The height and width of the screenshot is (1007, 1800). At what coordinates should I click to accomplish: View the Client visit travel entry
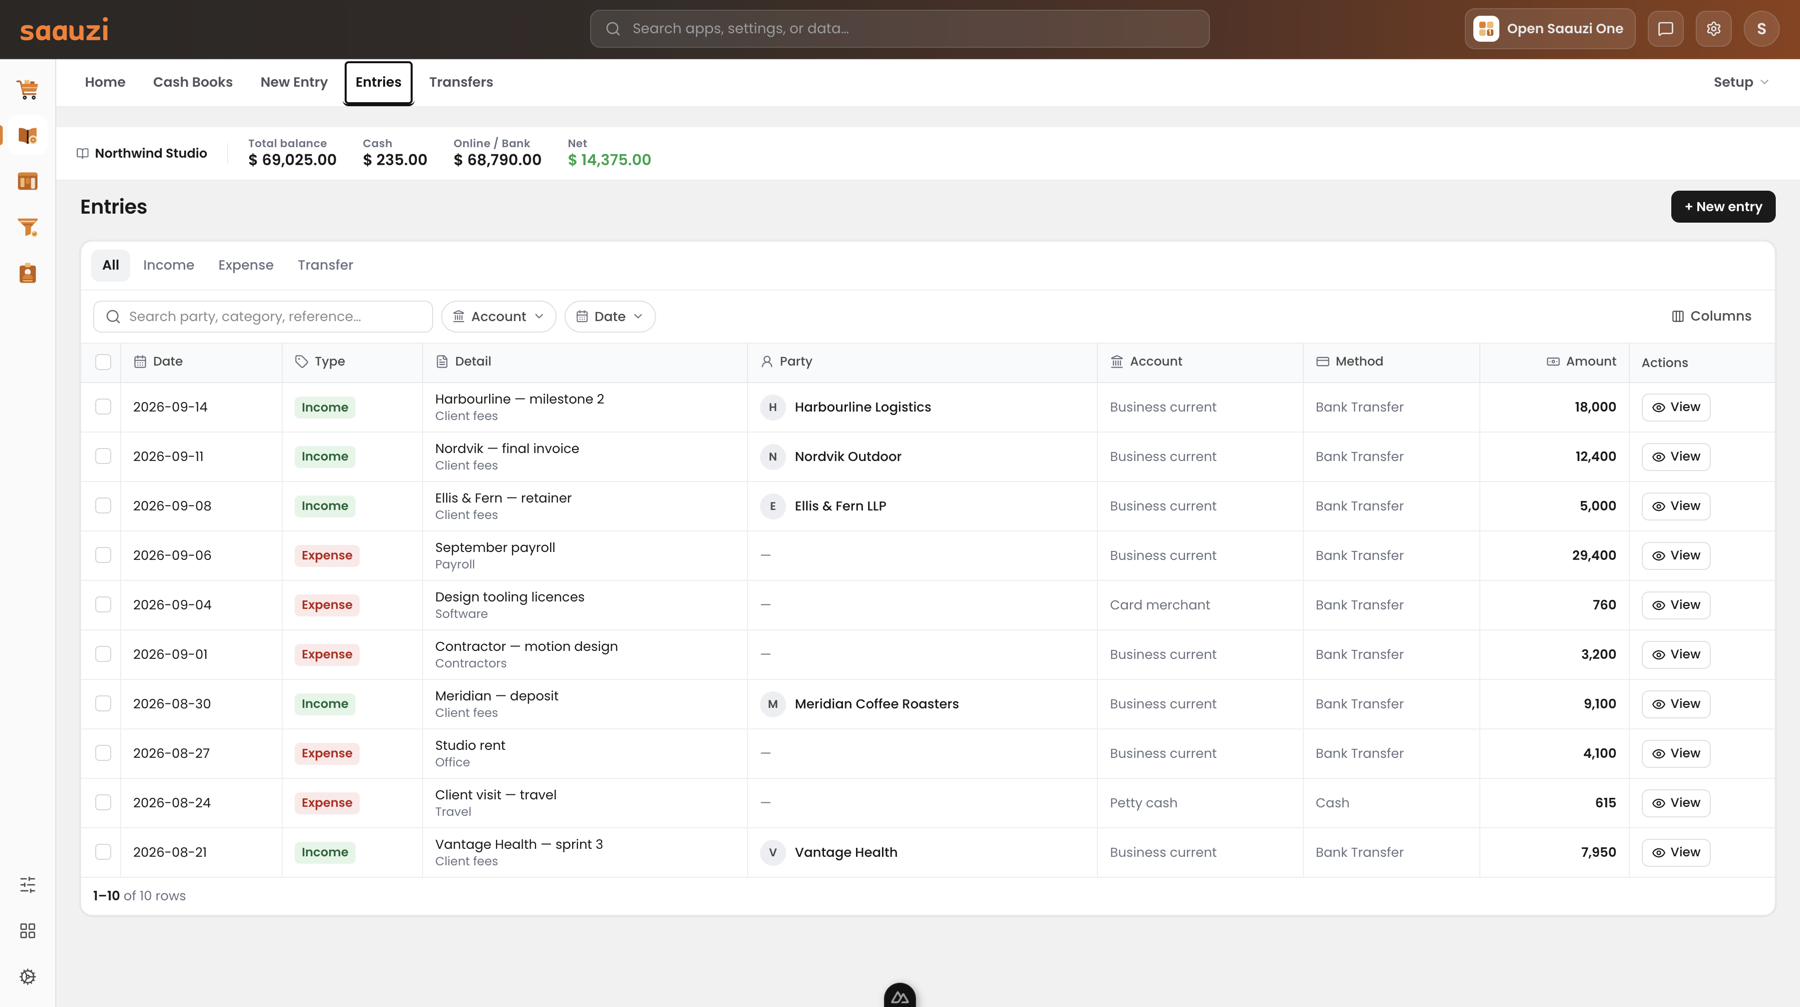point(1676,803)
